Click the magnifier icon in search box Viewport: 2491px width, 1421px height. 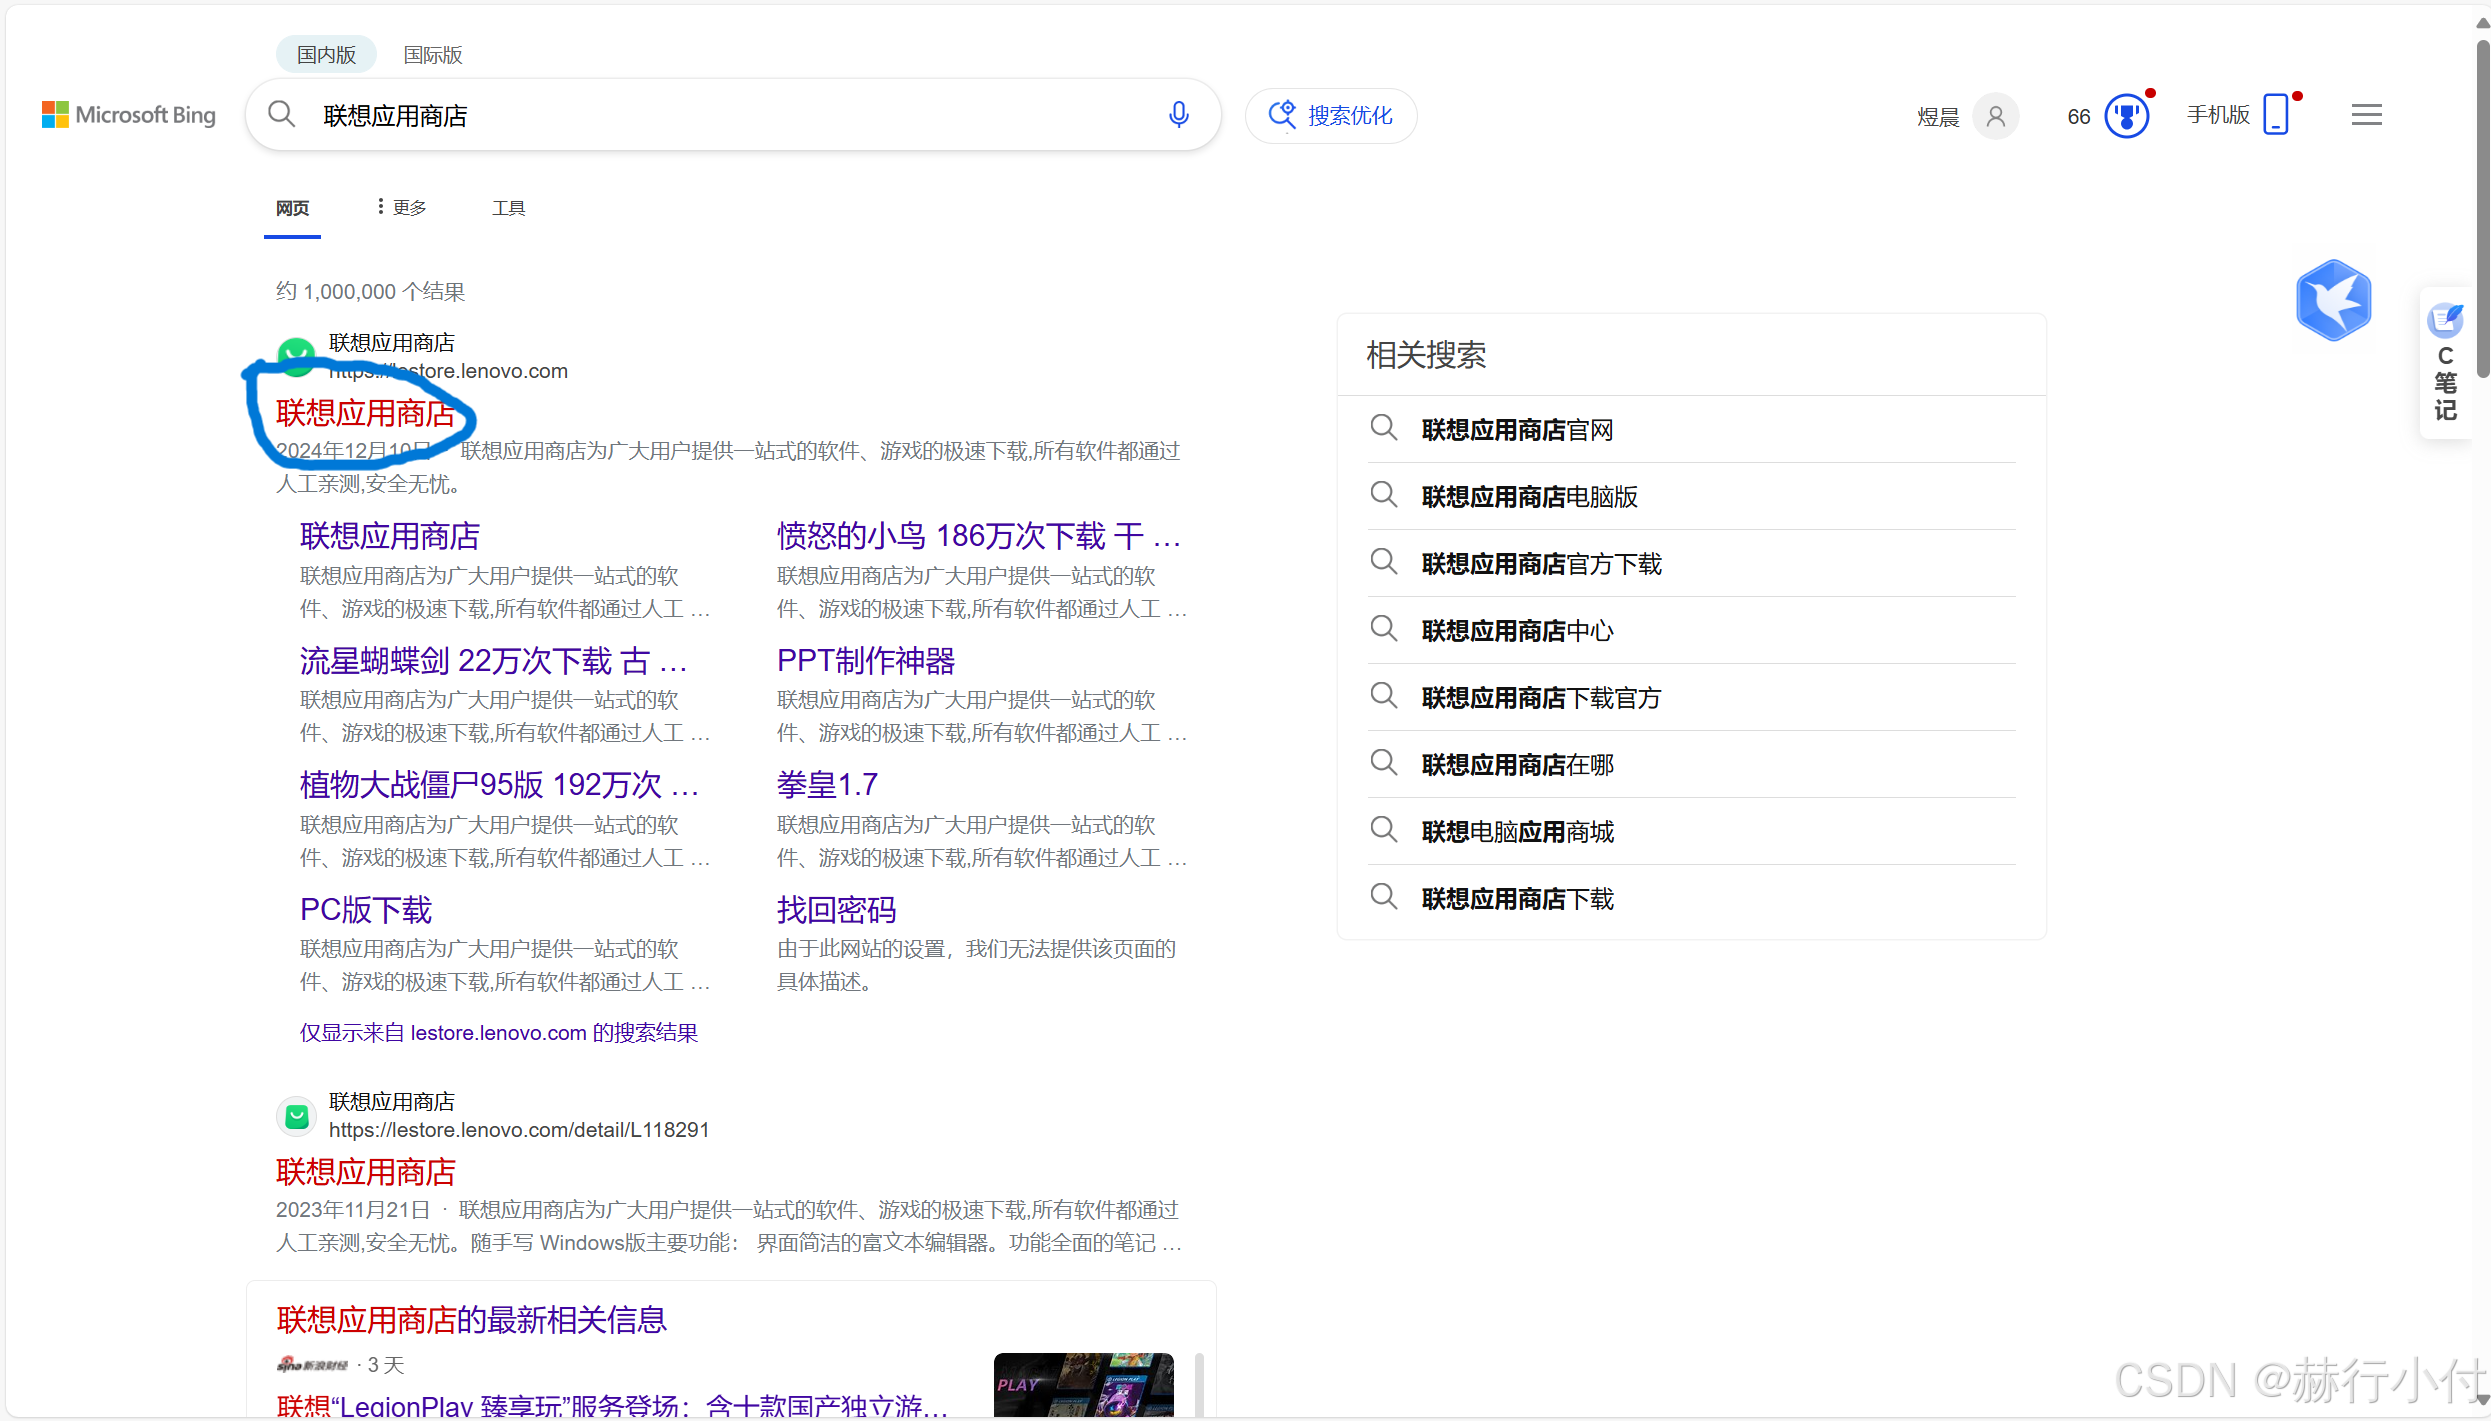[282, 115]
